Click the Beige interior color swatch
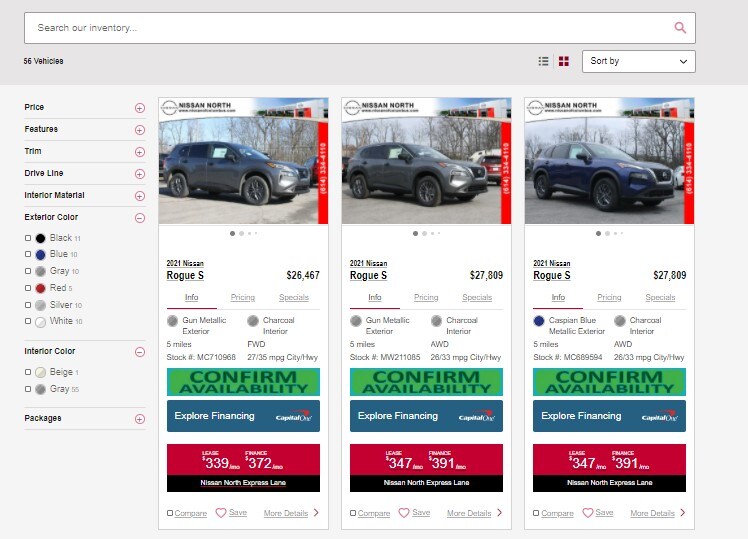 [x=41, y=372]
